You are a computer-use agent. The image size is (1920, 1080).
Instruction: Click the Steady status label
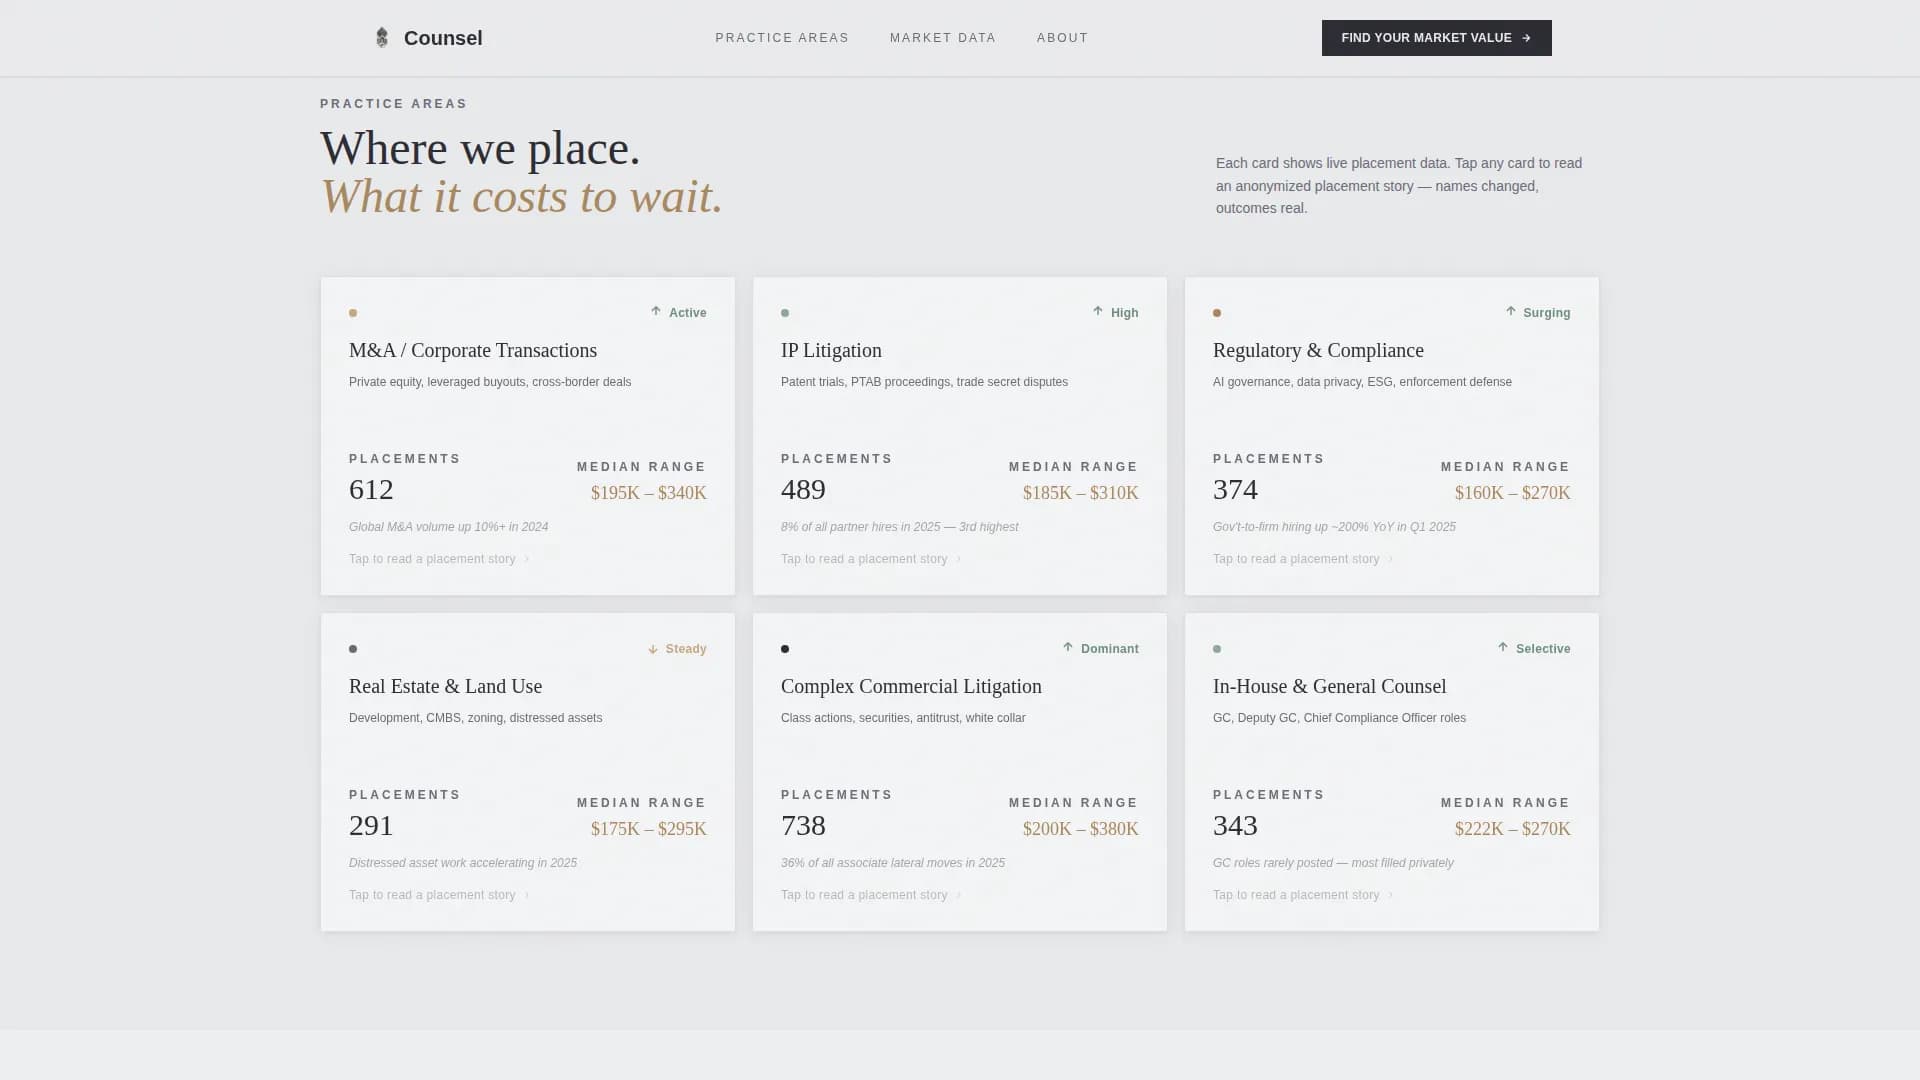(686, 649)
